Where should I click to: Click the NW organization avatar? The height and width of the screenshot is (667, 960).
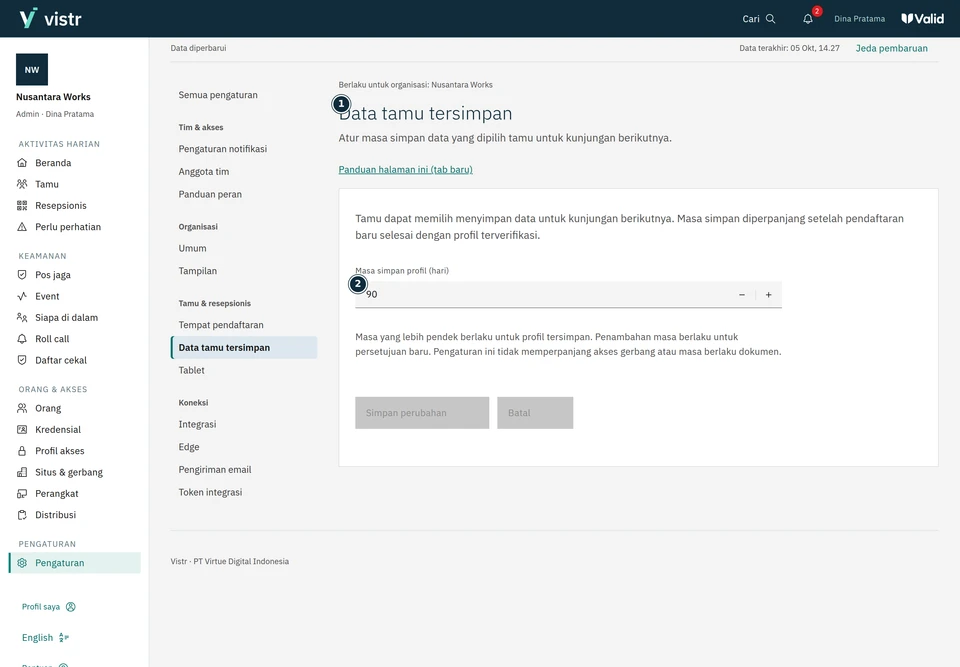[x=32, y=70]
